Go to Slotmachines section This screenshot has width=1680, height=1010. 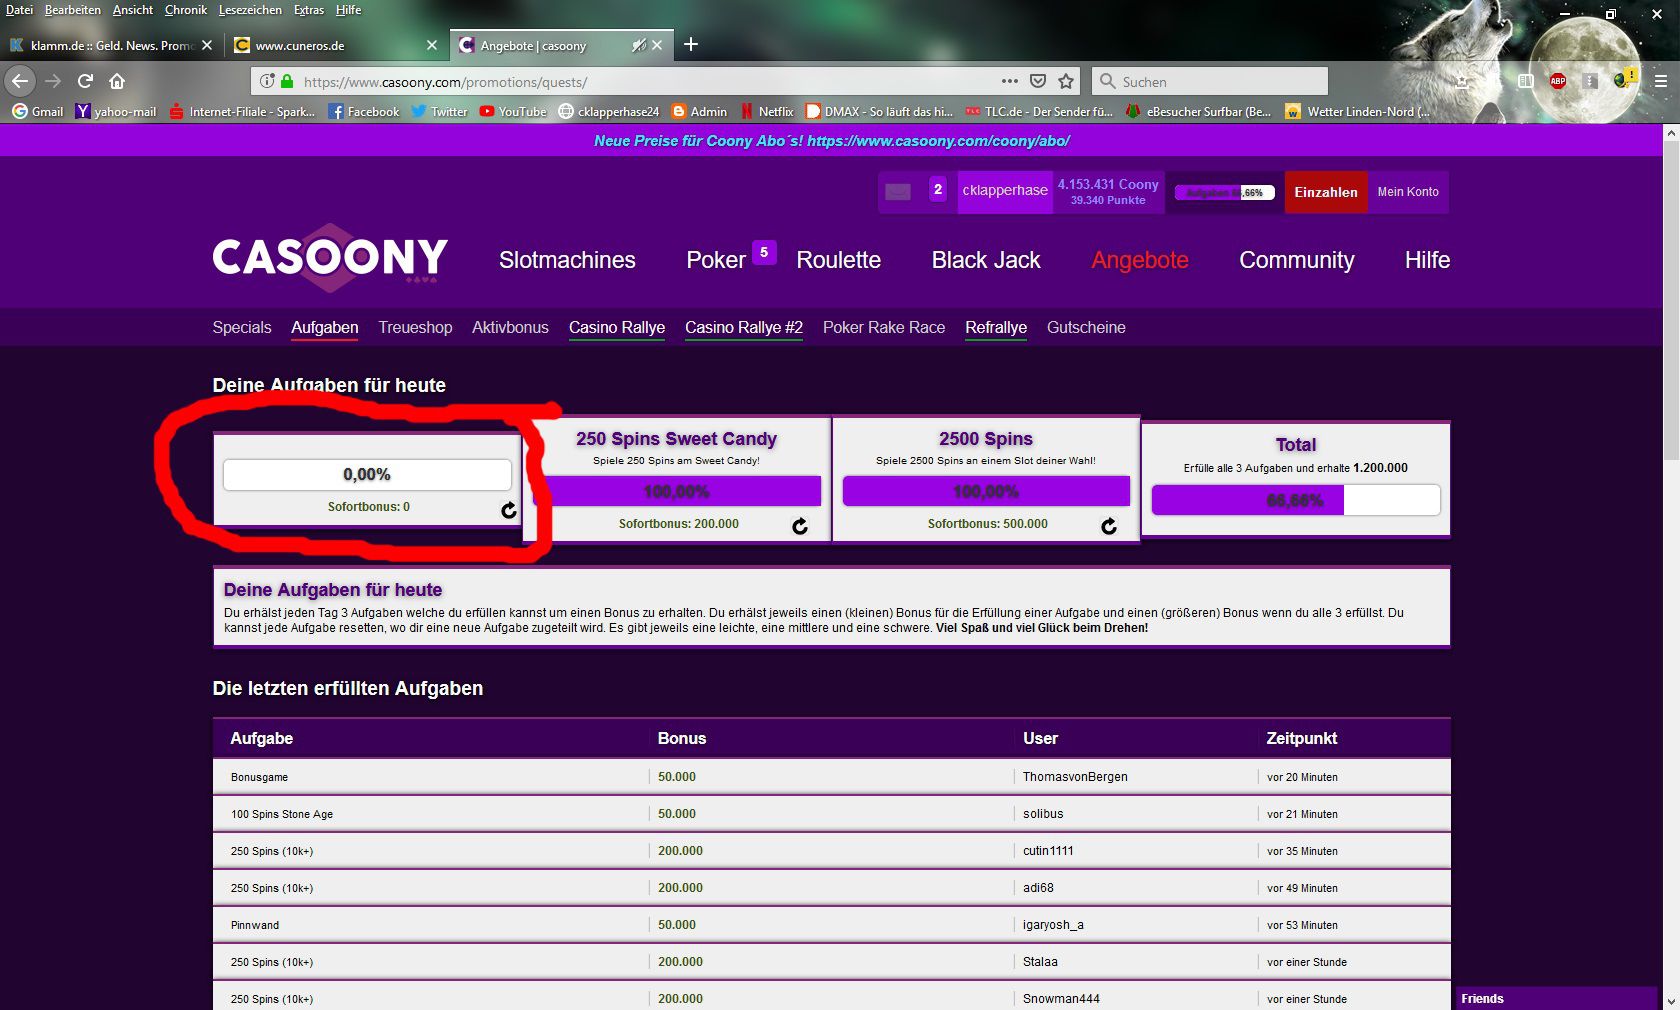pyautogui.click(x=567, y=260)
